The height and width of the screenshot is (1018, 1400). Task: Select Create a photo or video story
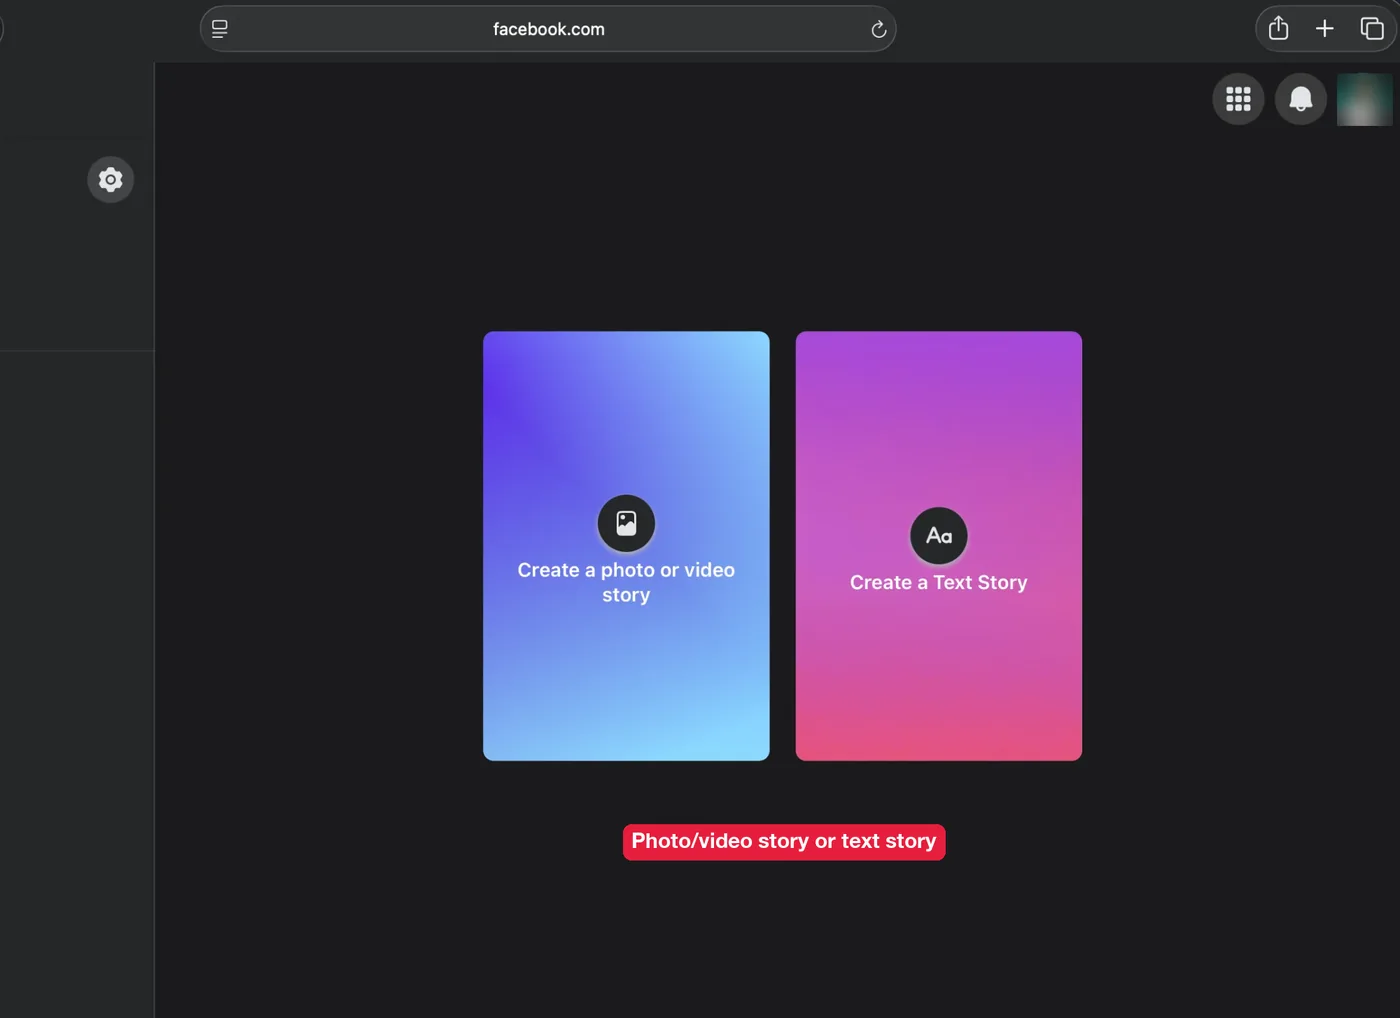(626, 546)
